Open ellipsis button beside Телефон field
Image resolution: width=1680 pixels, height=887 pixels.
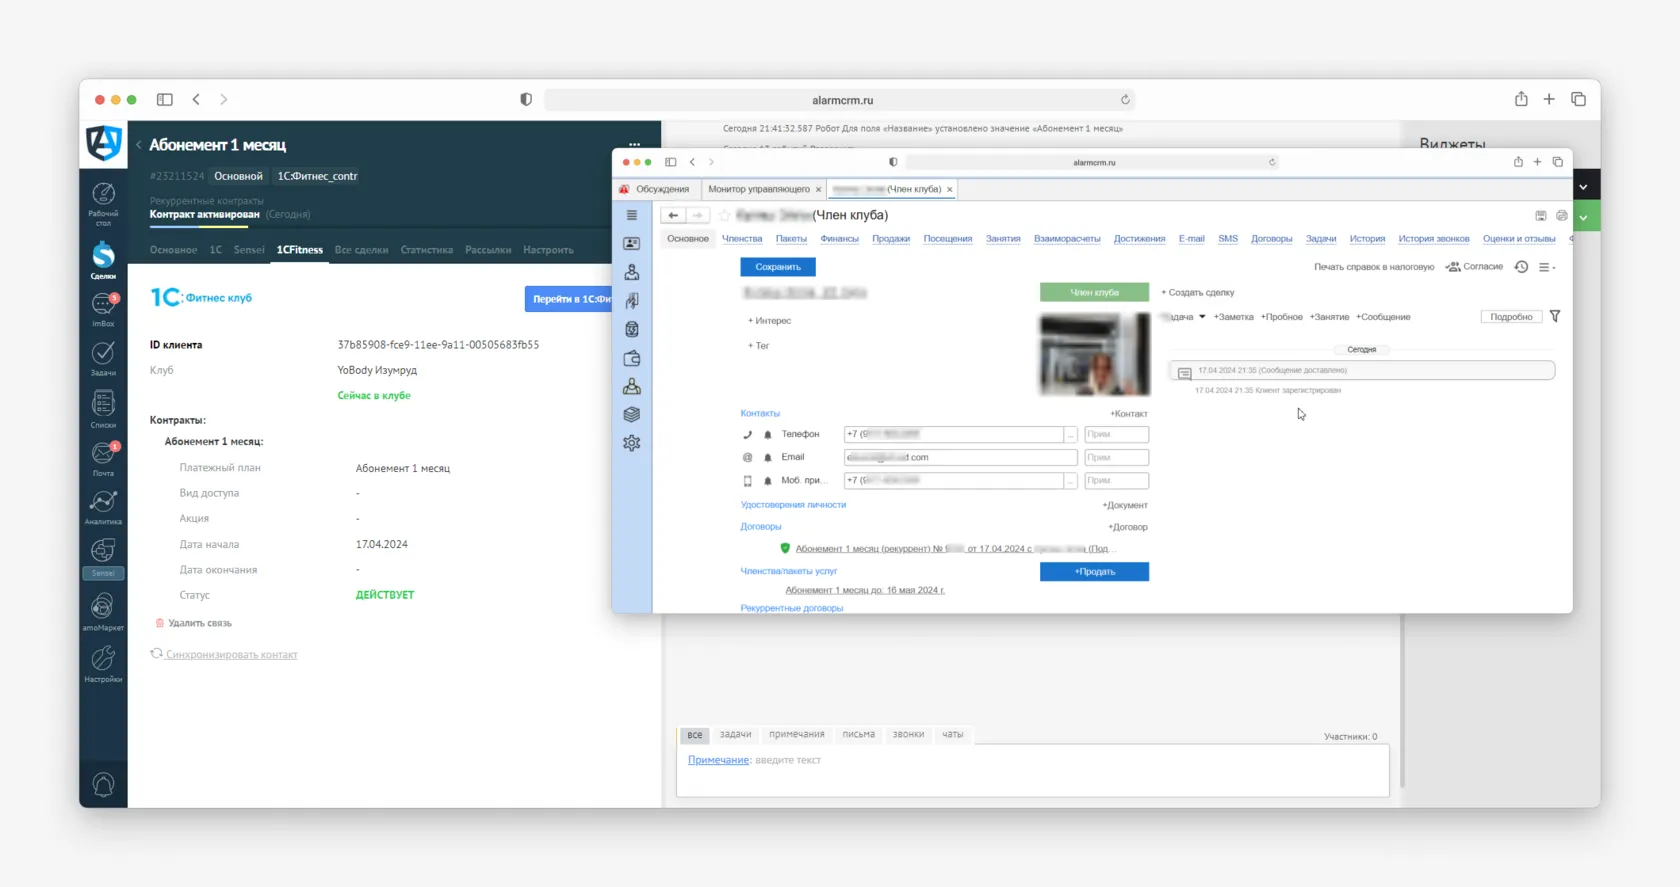coord(1070,434)
